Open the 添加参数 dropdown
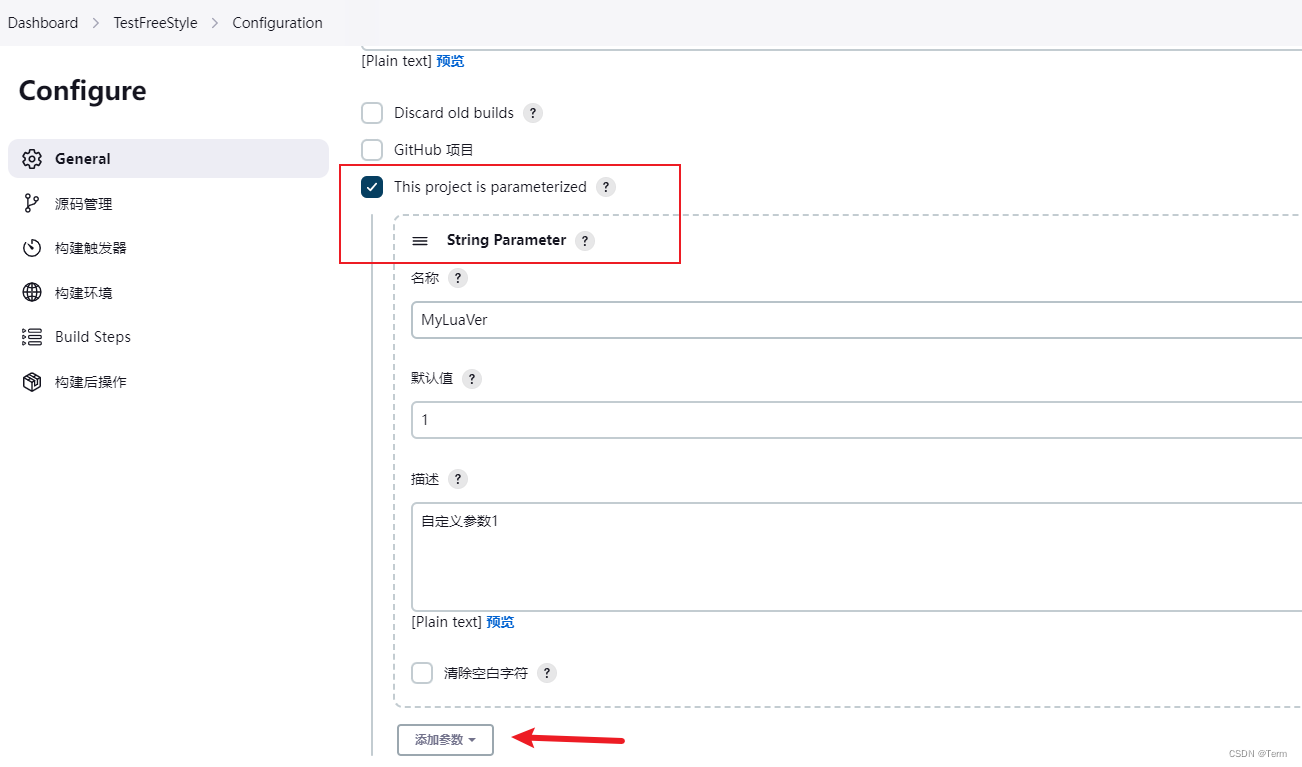The image size is (1302, 767). coord(445,740)
